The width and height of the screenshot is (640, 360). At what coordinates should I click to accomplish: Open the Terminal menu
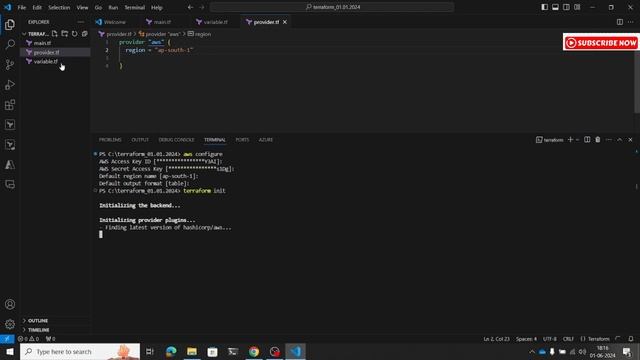tap(135, 7)
